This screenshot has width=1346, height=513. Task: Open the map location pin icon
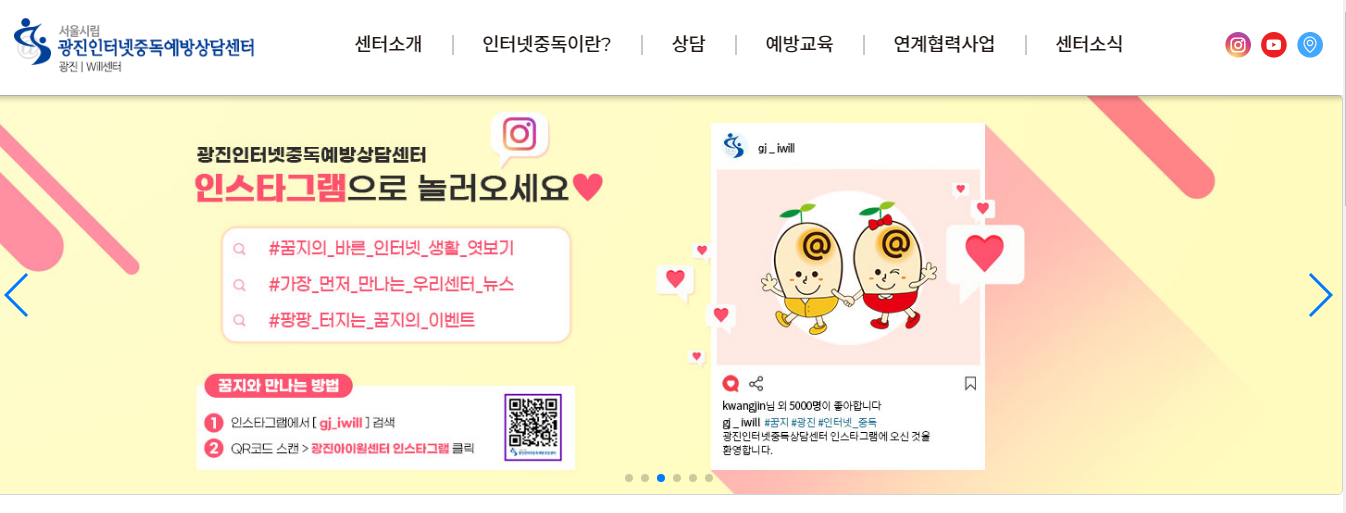pos(1310,45)
